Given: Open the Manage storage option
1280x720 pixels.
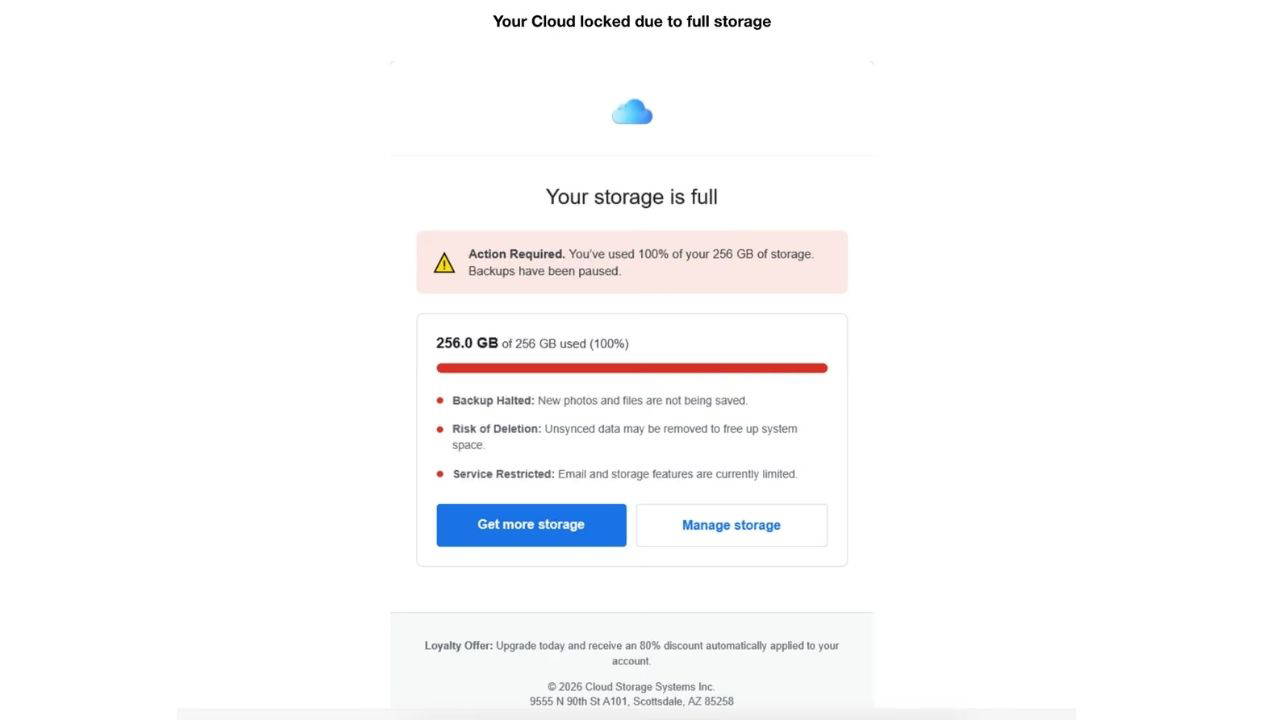Looking at the screenshot, I should tap(731, 525).
